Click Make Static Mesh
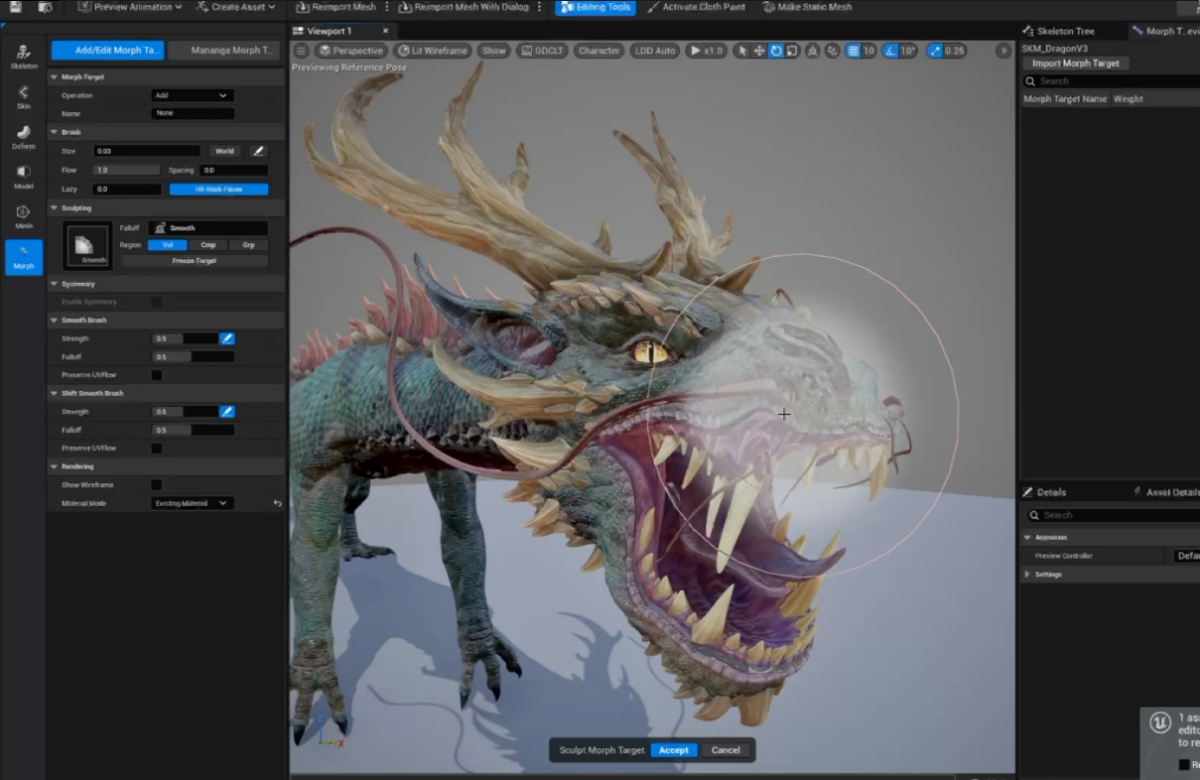Screen dimensions: 1200x780 click(x=807, y=7)
